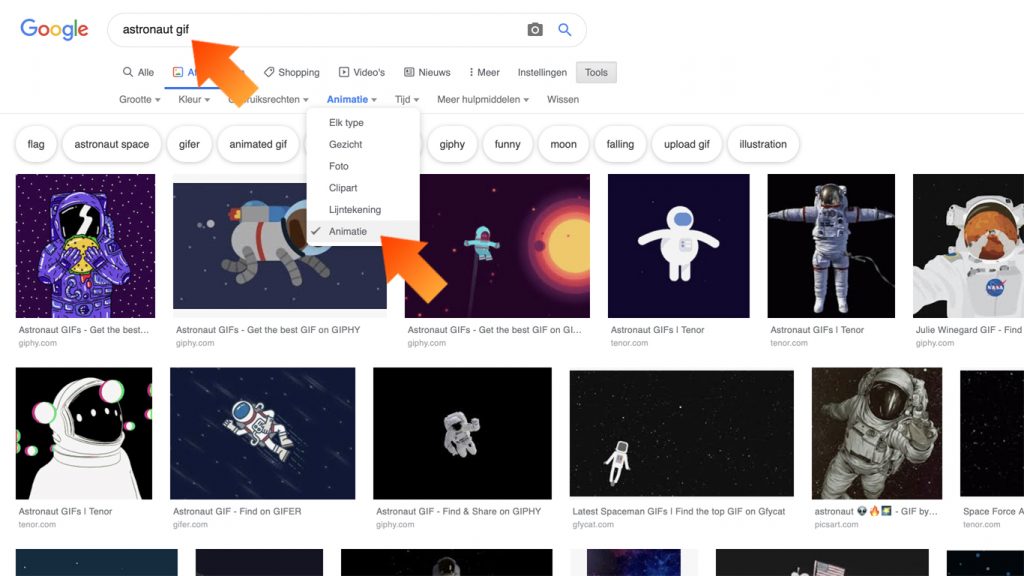Filter by the flag chip
1024x576 pixels.
point(36,144)
